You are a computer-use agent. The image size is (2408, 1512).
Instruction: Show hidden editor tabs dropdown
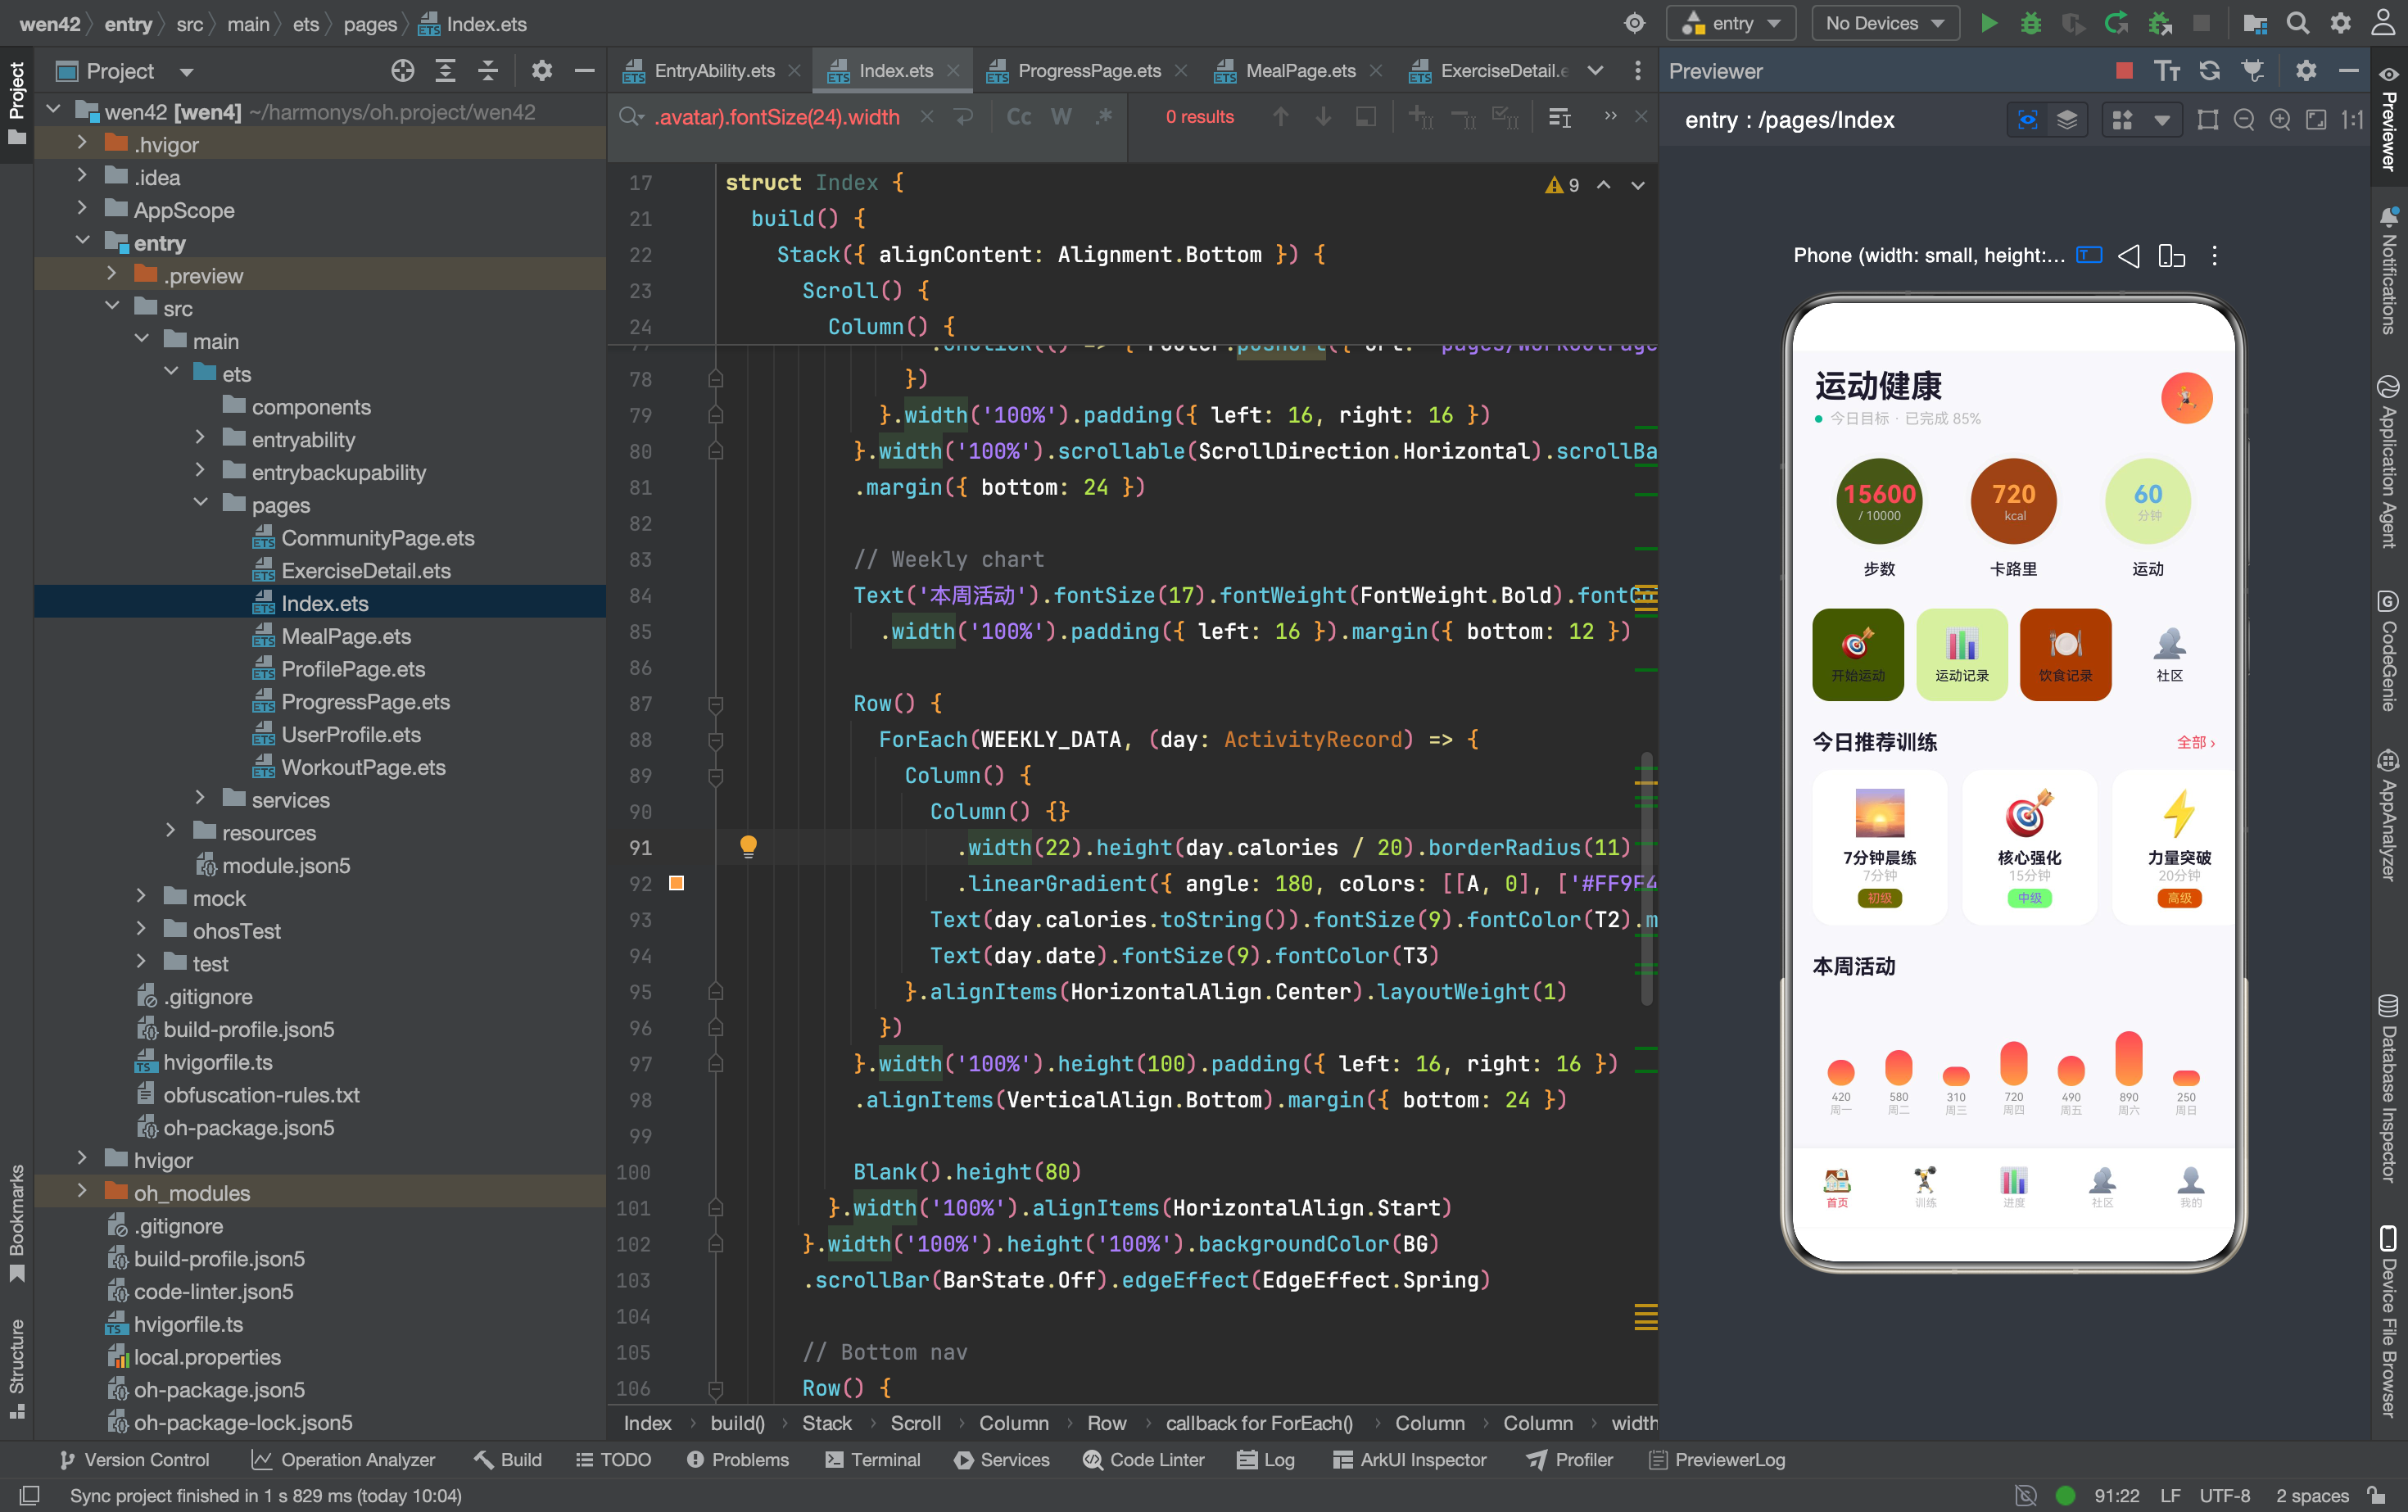[1595, 71]
